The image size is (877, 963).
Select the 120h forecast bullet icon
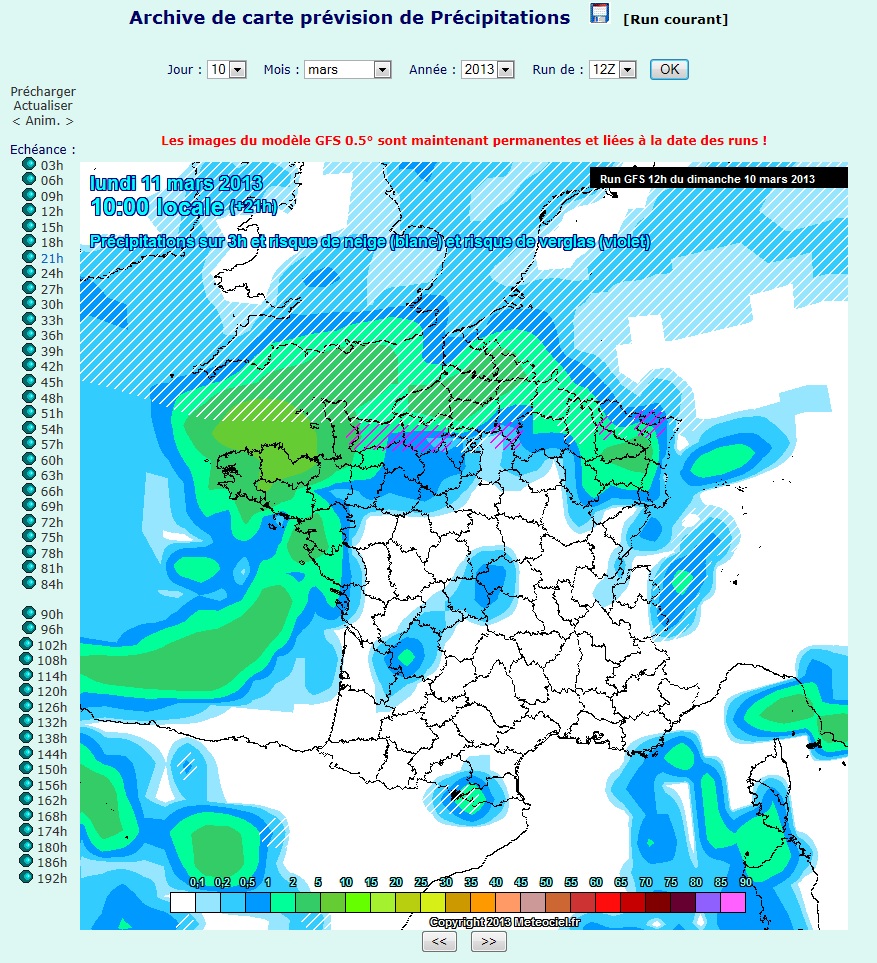pos(28,690)
